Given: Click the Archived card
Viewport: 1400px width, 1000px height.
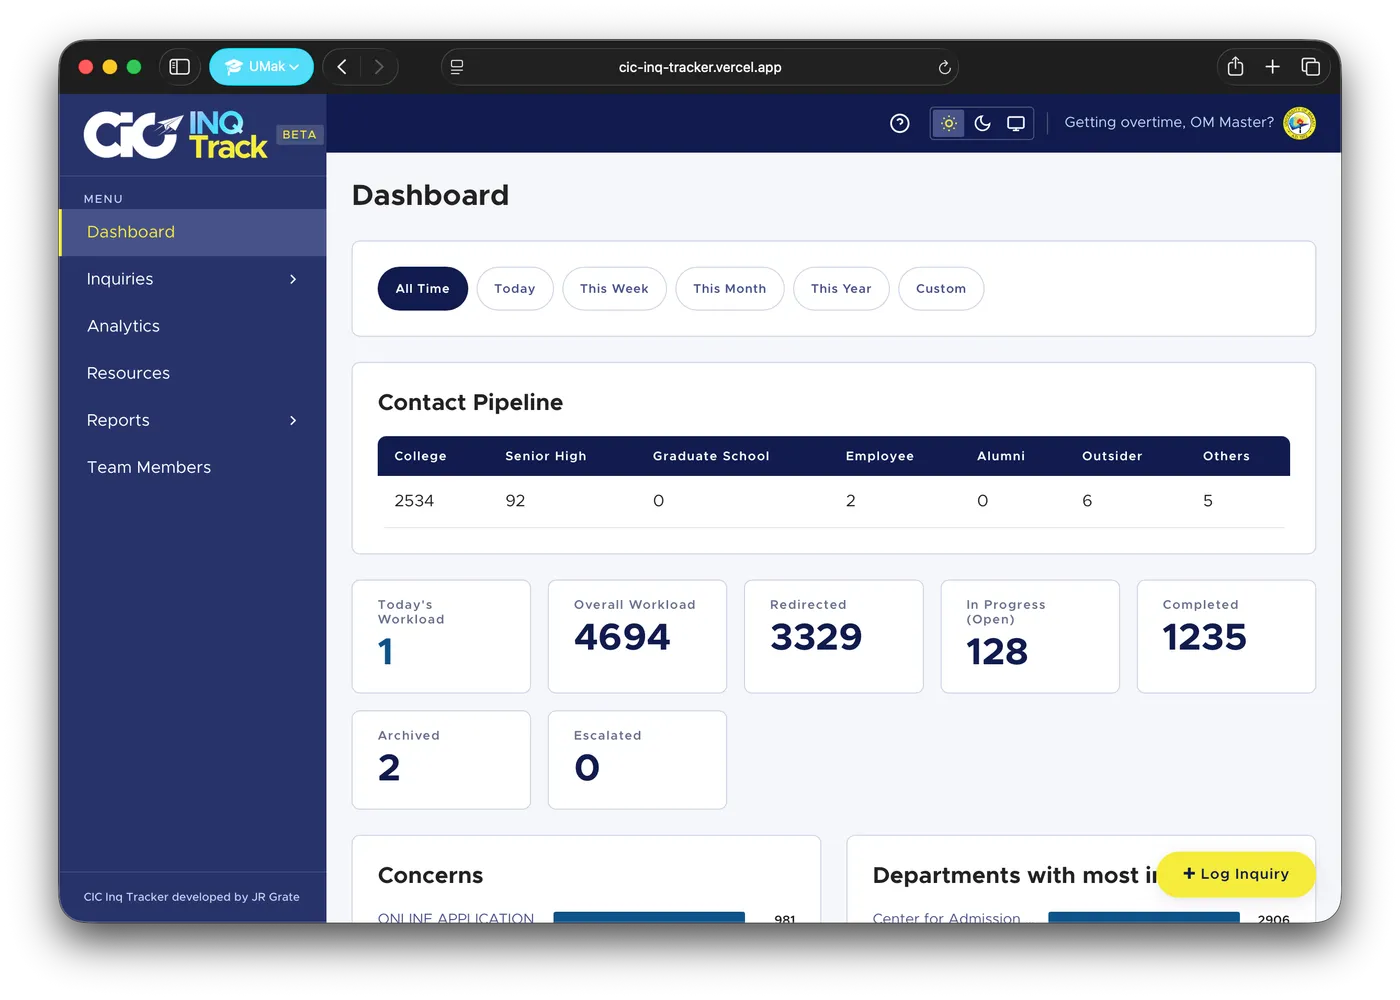Looking at the screenshot, I should (441, 760).
